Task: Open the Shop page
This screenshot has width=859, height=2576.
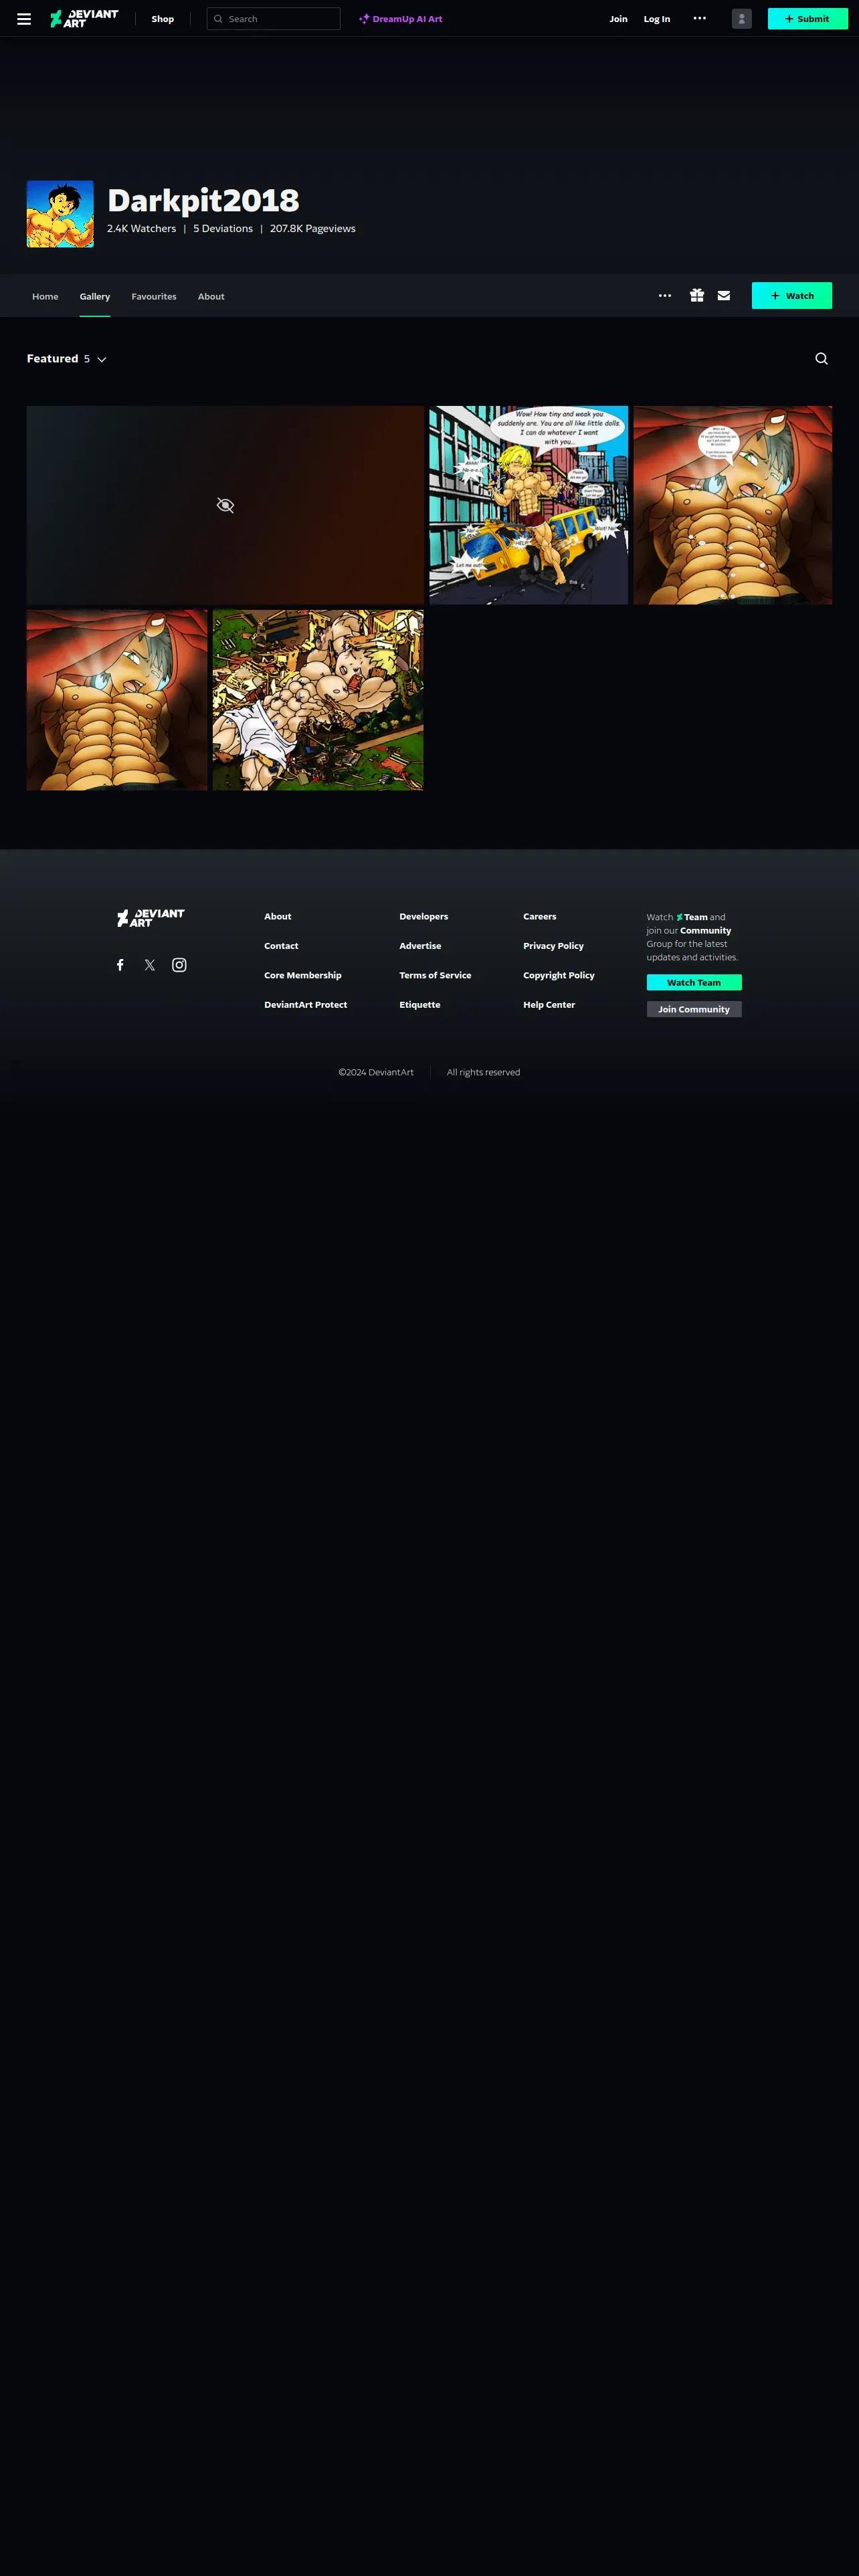Action: 162,19
